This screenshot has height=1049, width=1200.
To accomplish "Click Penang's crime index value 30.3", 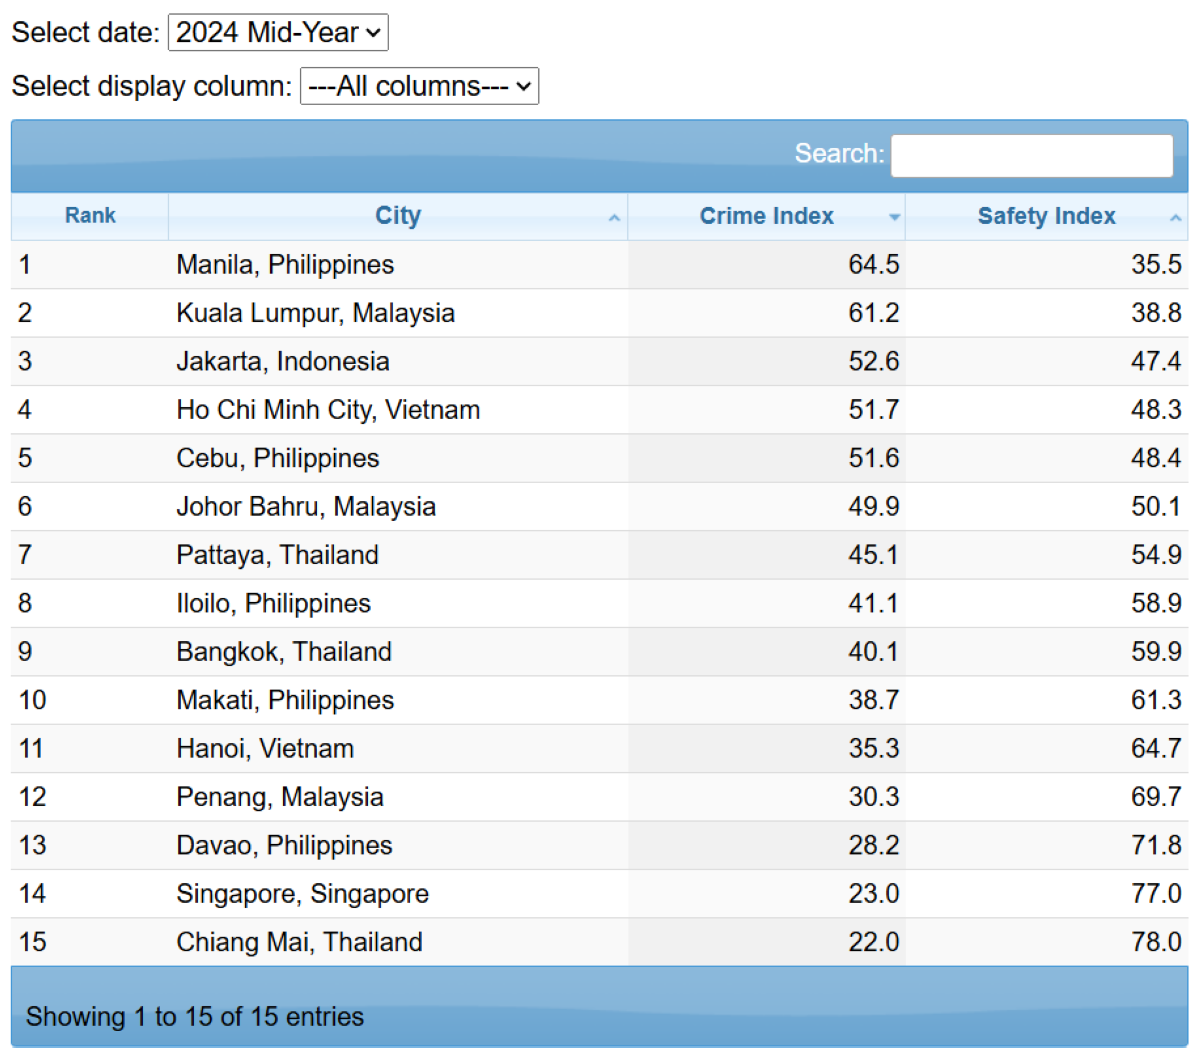I will (x=873, y=797).
